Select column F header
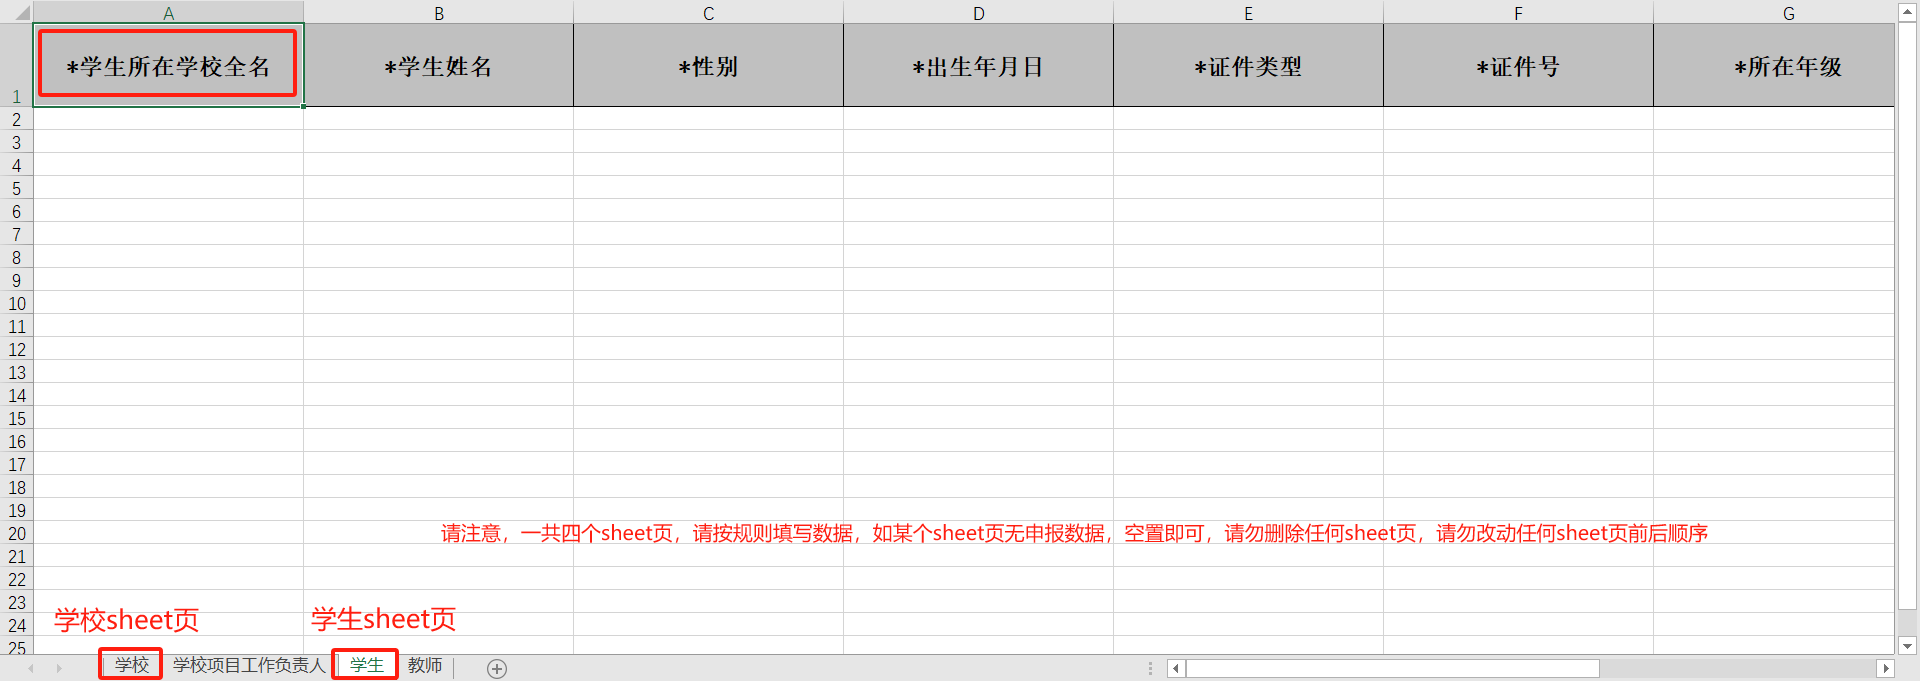 [x=1519, y=13]
